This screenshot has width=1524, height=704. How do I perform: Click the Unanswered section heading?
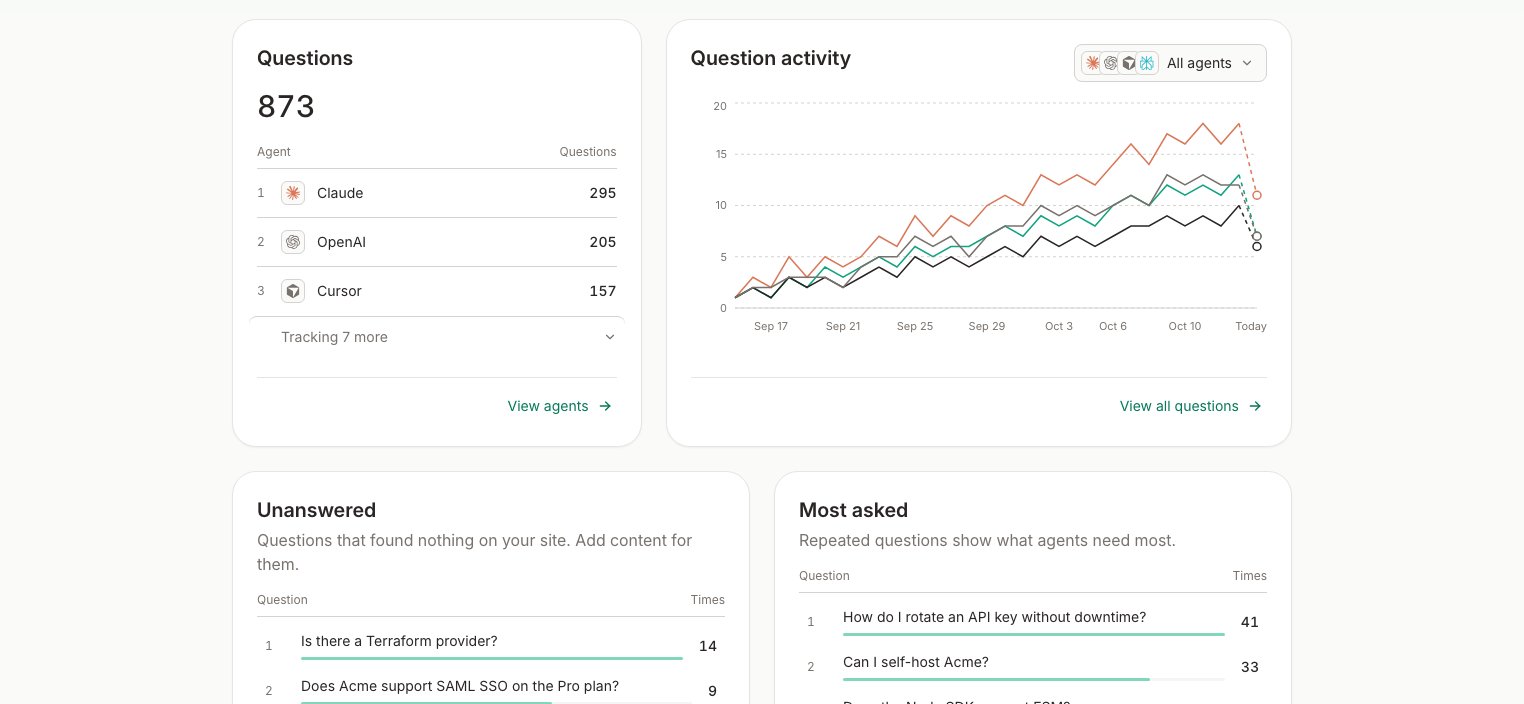[x=316, y=510]
